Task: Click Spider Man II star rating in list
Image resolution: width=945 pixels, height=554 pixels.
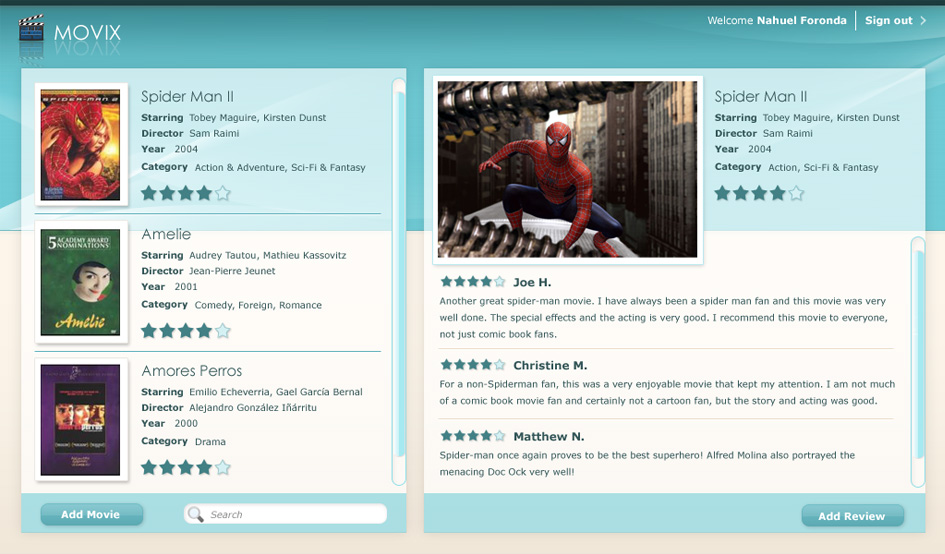Action: (186, 193)
